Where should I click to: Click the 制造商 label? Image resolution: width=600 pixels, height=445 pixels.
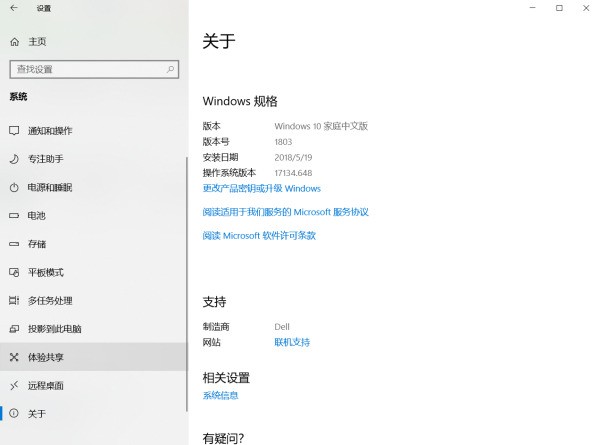click(216, 327)
